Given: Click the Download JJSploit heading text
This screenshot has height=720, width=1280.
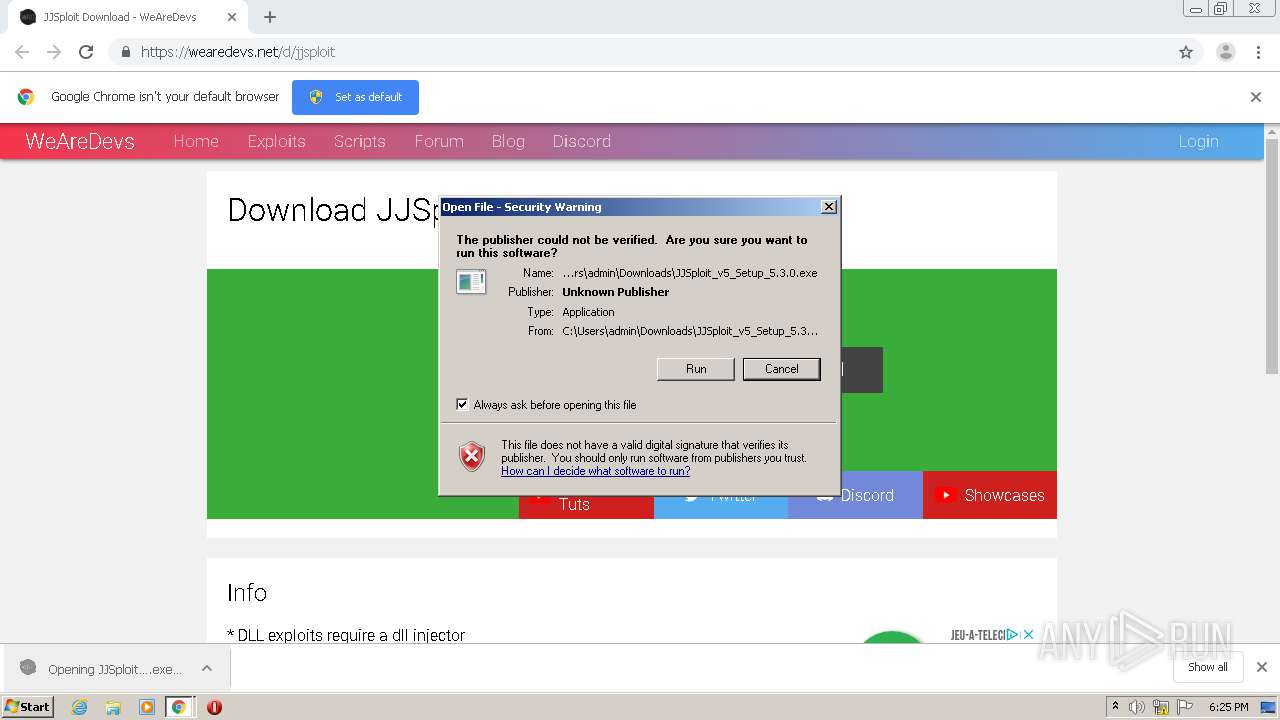Looking at the screenshot, I should click(x=333, y=210).
